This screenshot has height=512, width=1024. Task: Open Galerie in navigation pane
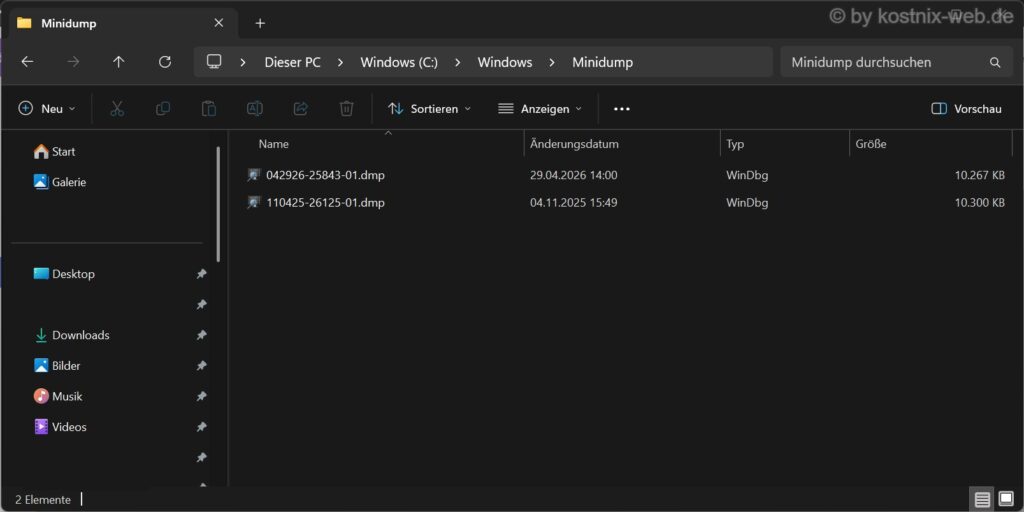[59, 182]
